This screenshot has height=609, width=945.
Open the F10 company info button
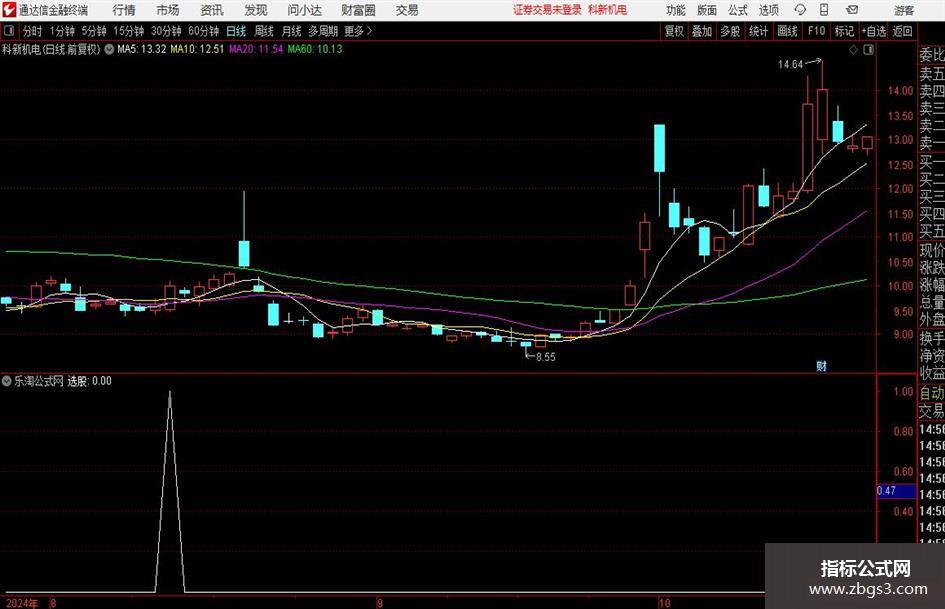816,31
